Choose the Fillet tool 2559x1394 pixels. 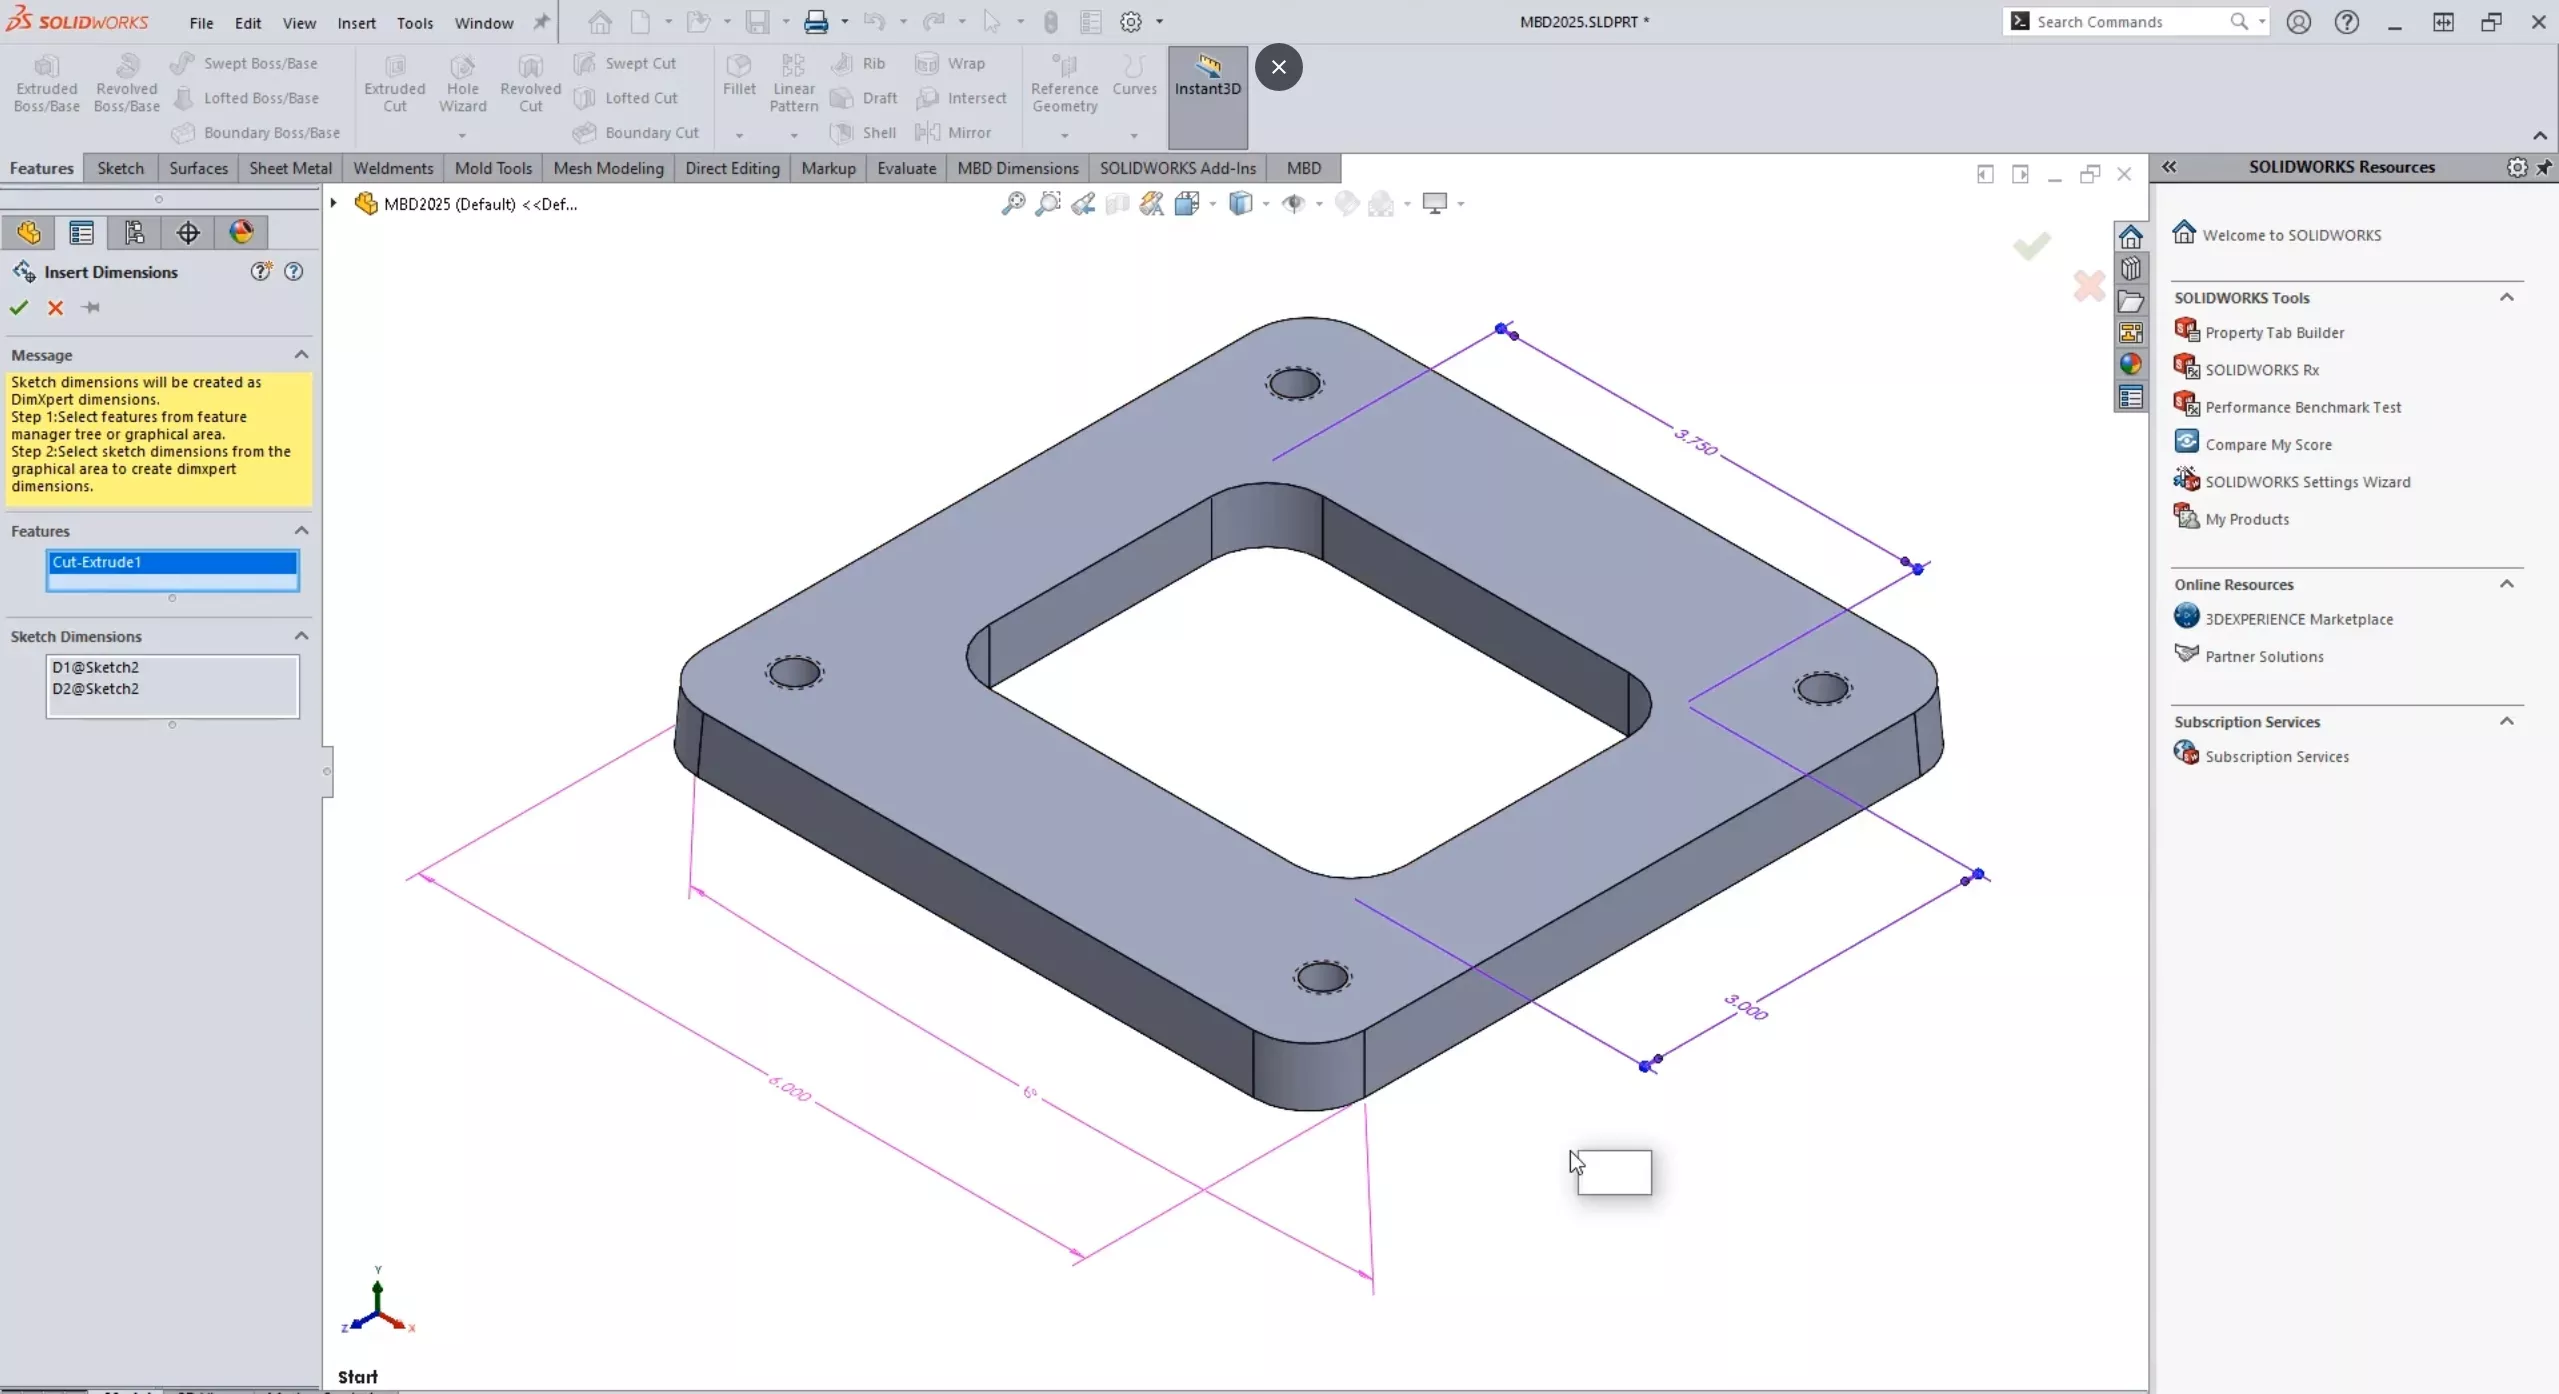point(739,75)
